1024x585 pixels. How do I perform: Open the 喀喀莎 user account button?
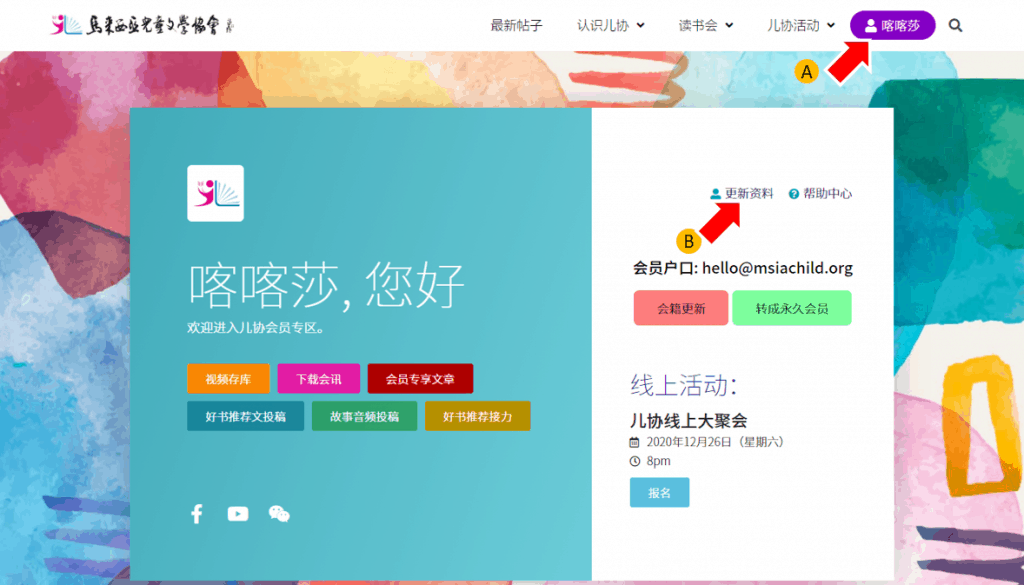pyautogui.click(x=892, y=26)
